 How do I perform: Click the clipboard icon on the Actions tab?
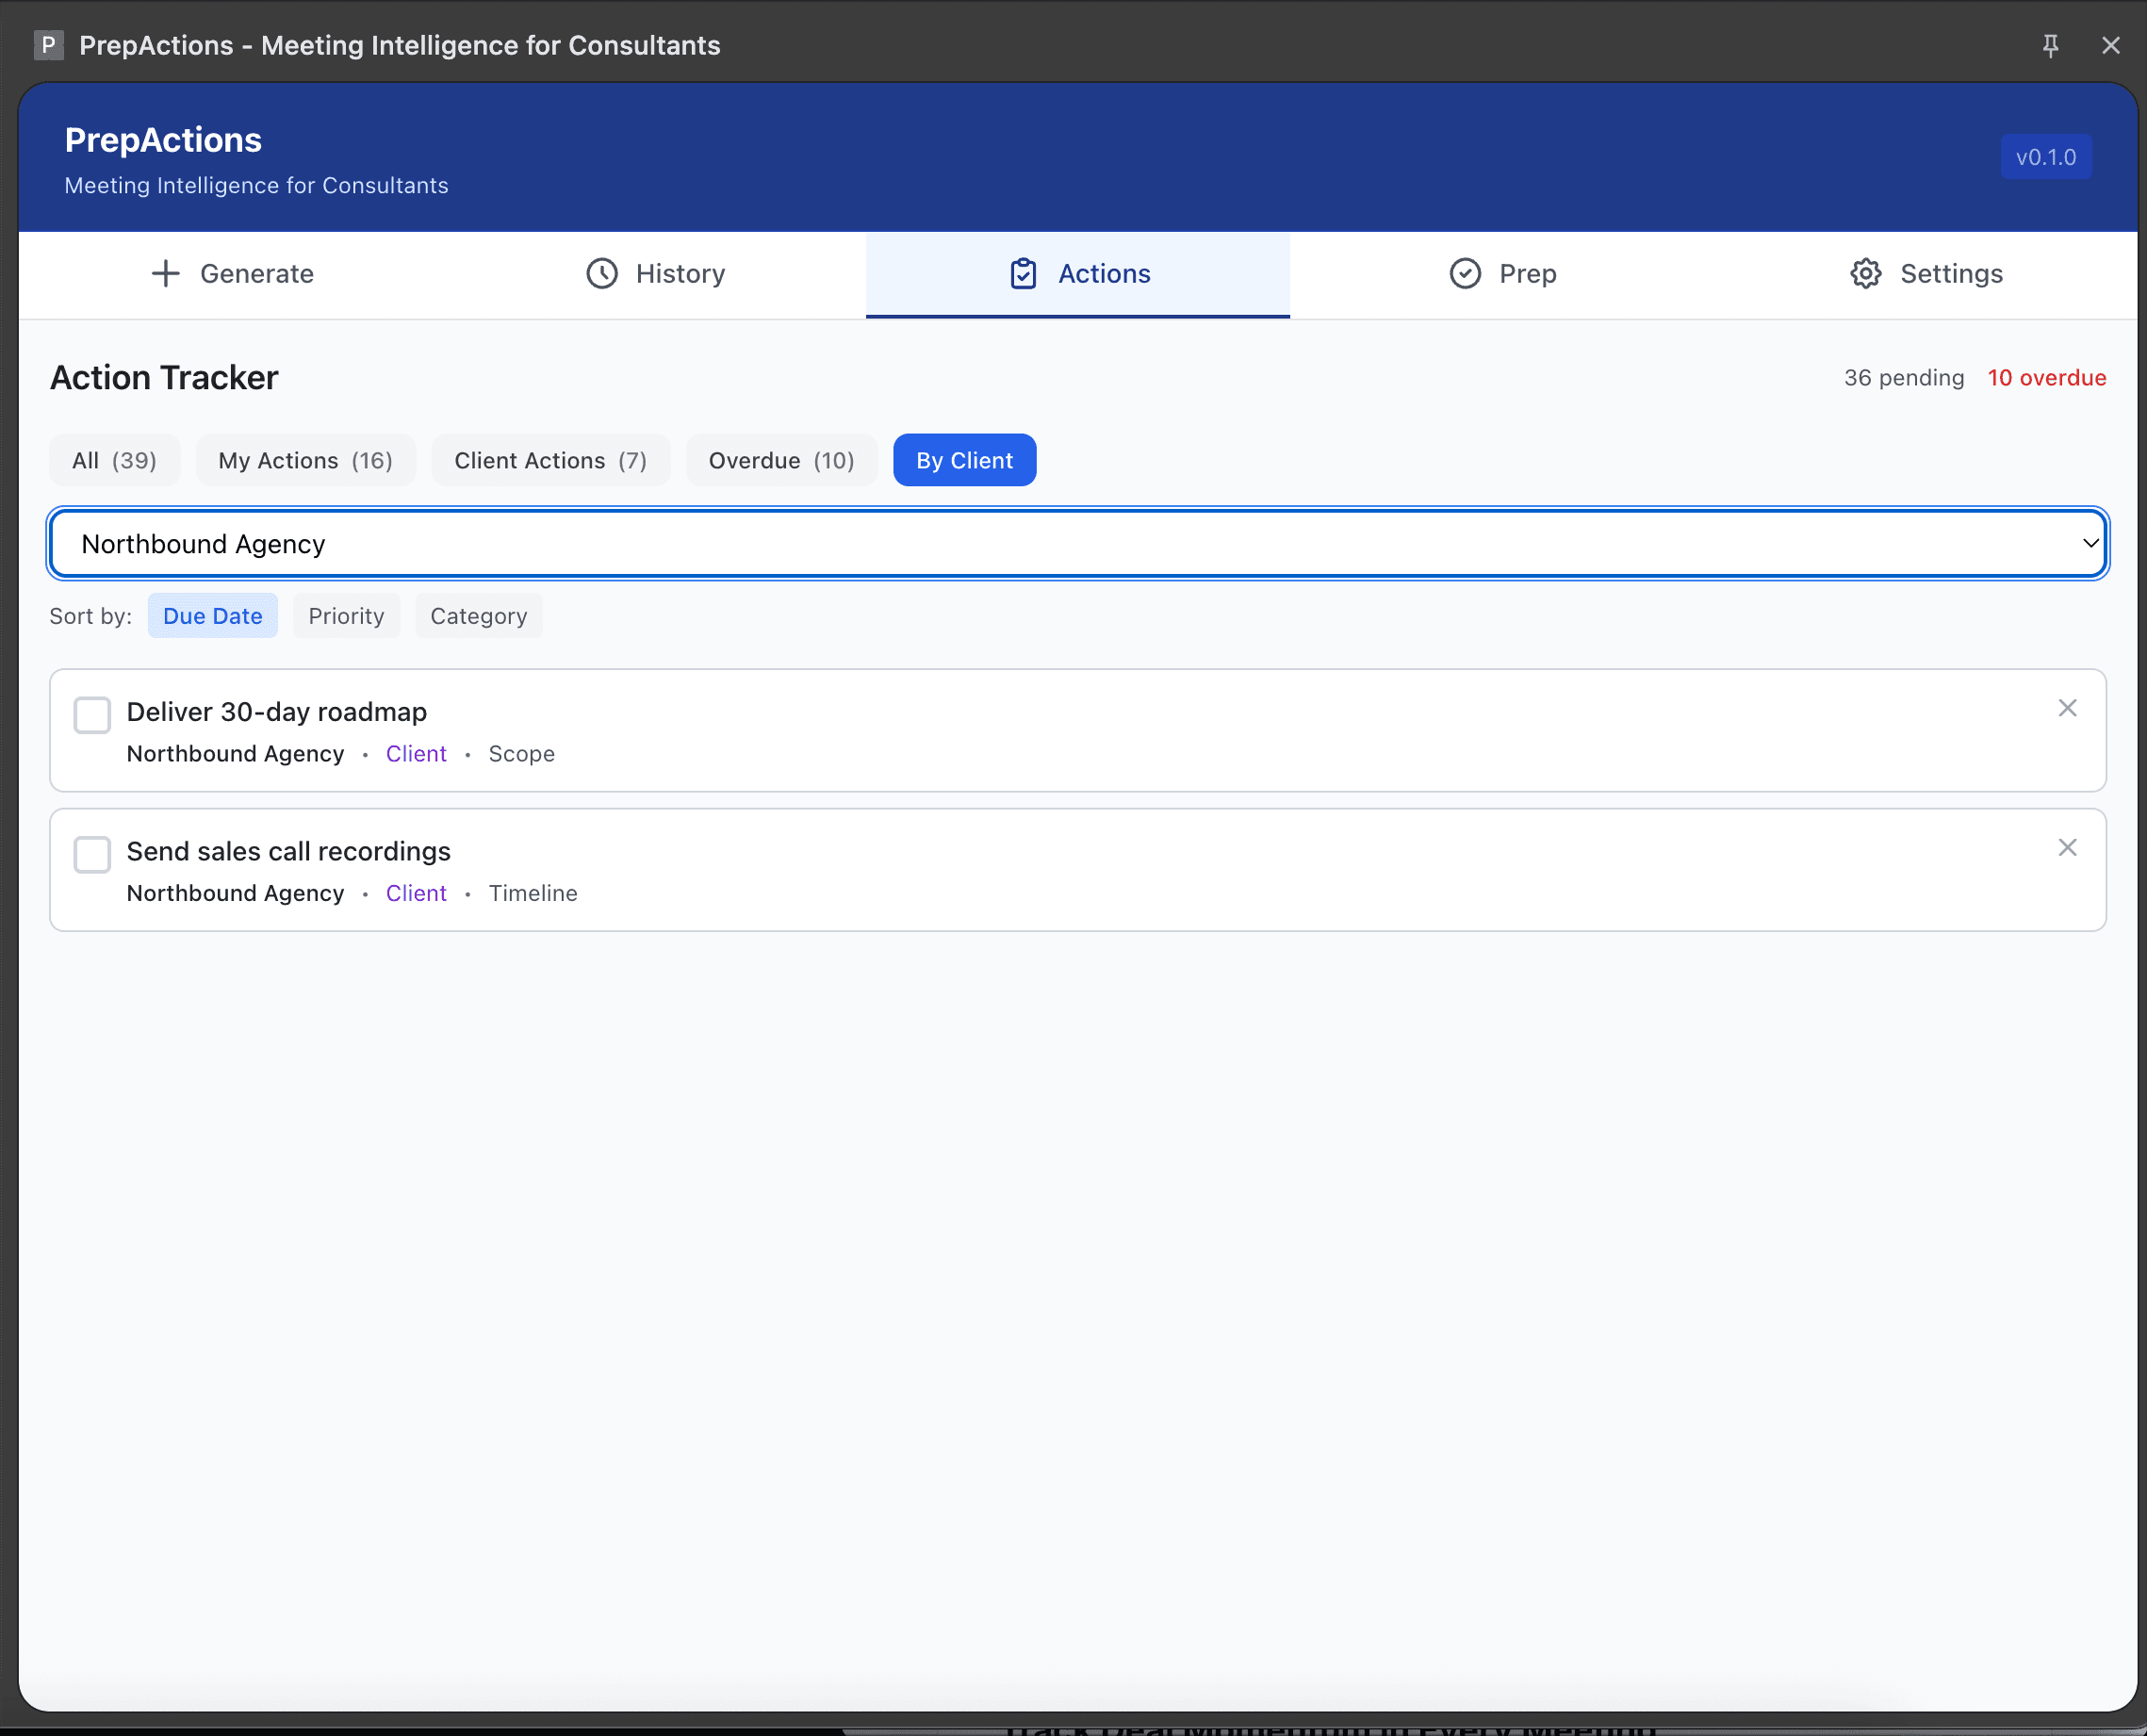click(x=1022, y=273)
